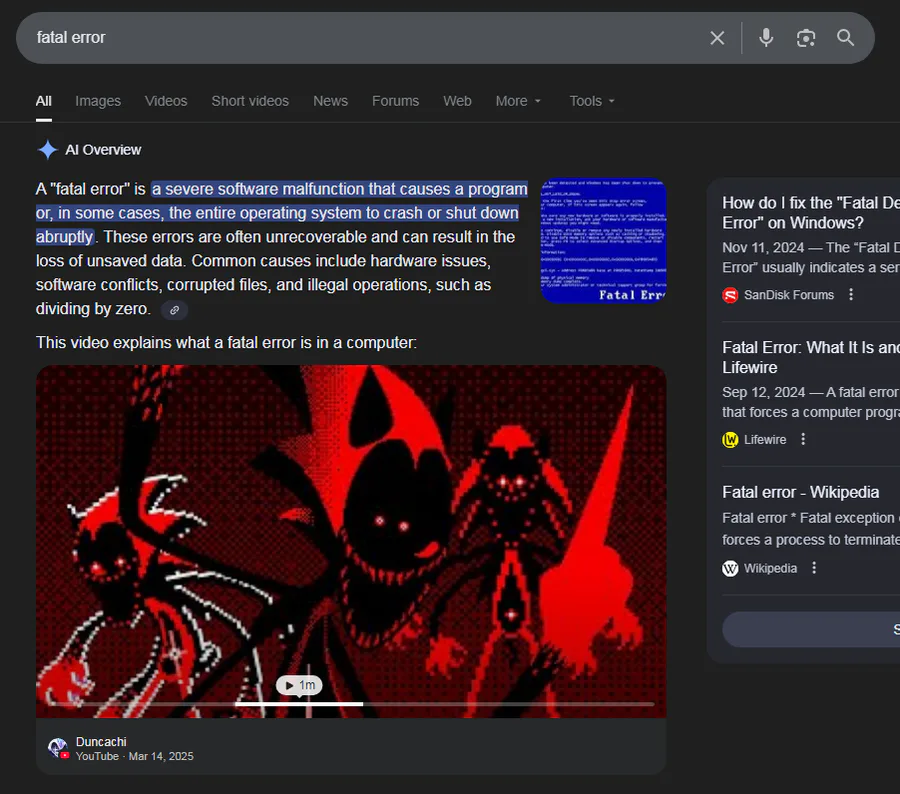Switch to the Web tab
The image size is (900, 794).
pyautogui.click(x=457, y=101)
